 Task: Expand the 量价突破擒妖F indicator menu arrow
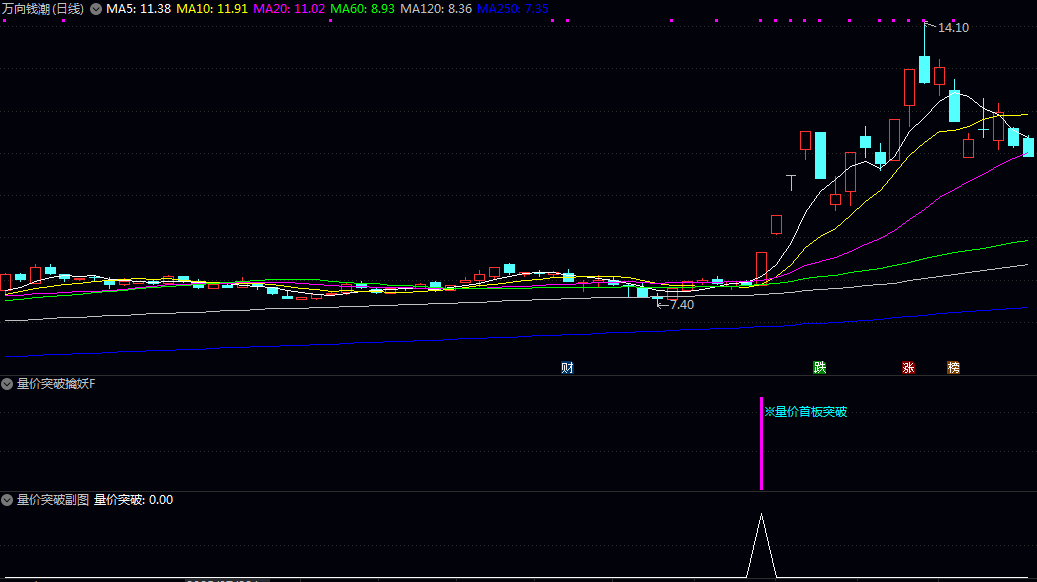[x=8, y=384]
